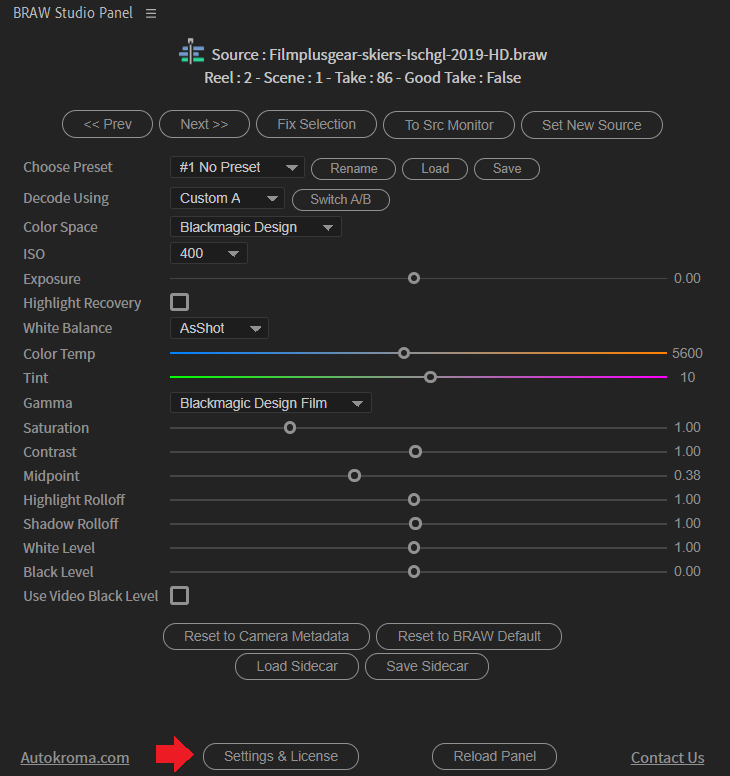This screenshot has width=730, height=776.
Task: Click the Color Temp slider handle
Action: (x=404, y=353)
